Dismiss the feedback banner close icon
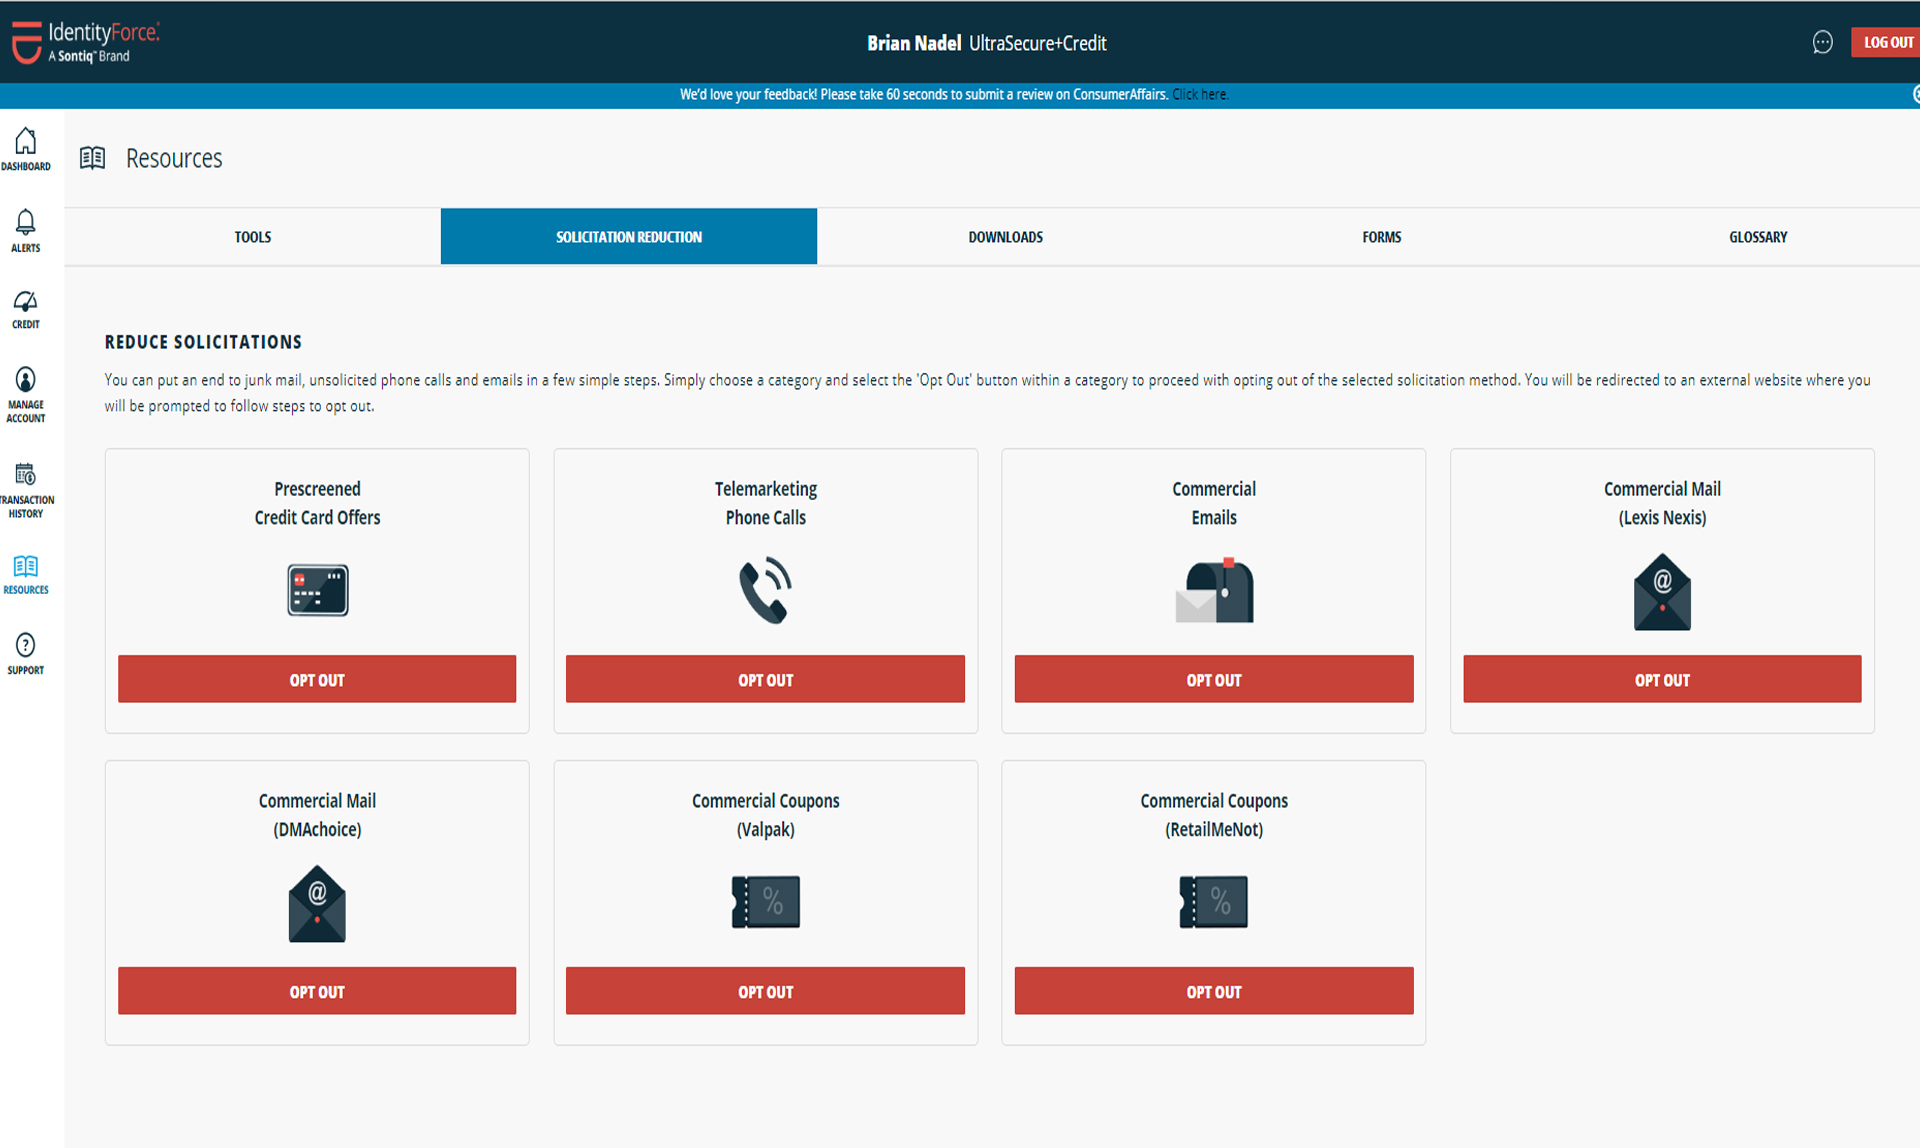This screenshot has height=1148, width=1920. tap(1915, 94)
